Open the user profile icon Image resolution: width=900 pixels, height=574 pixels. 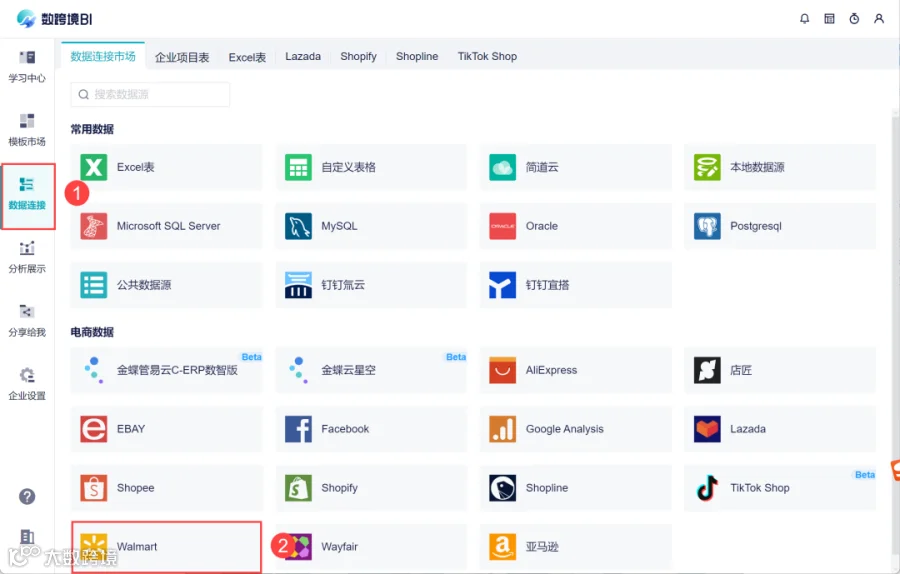pyautogui.click(x=879, y=19)
